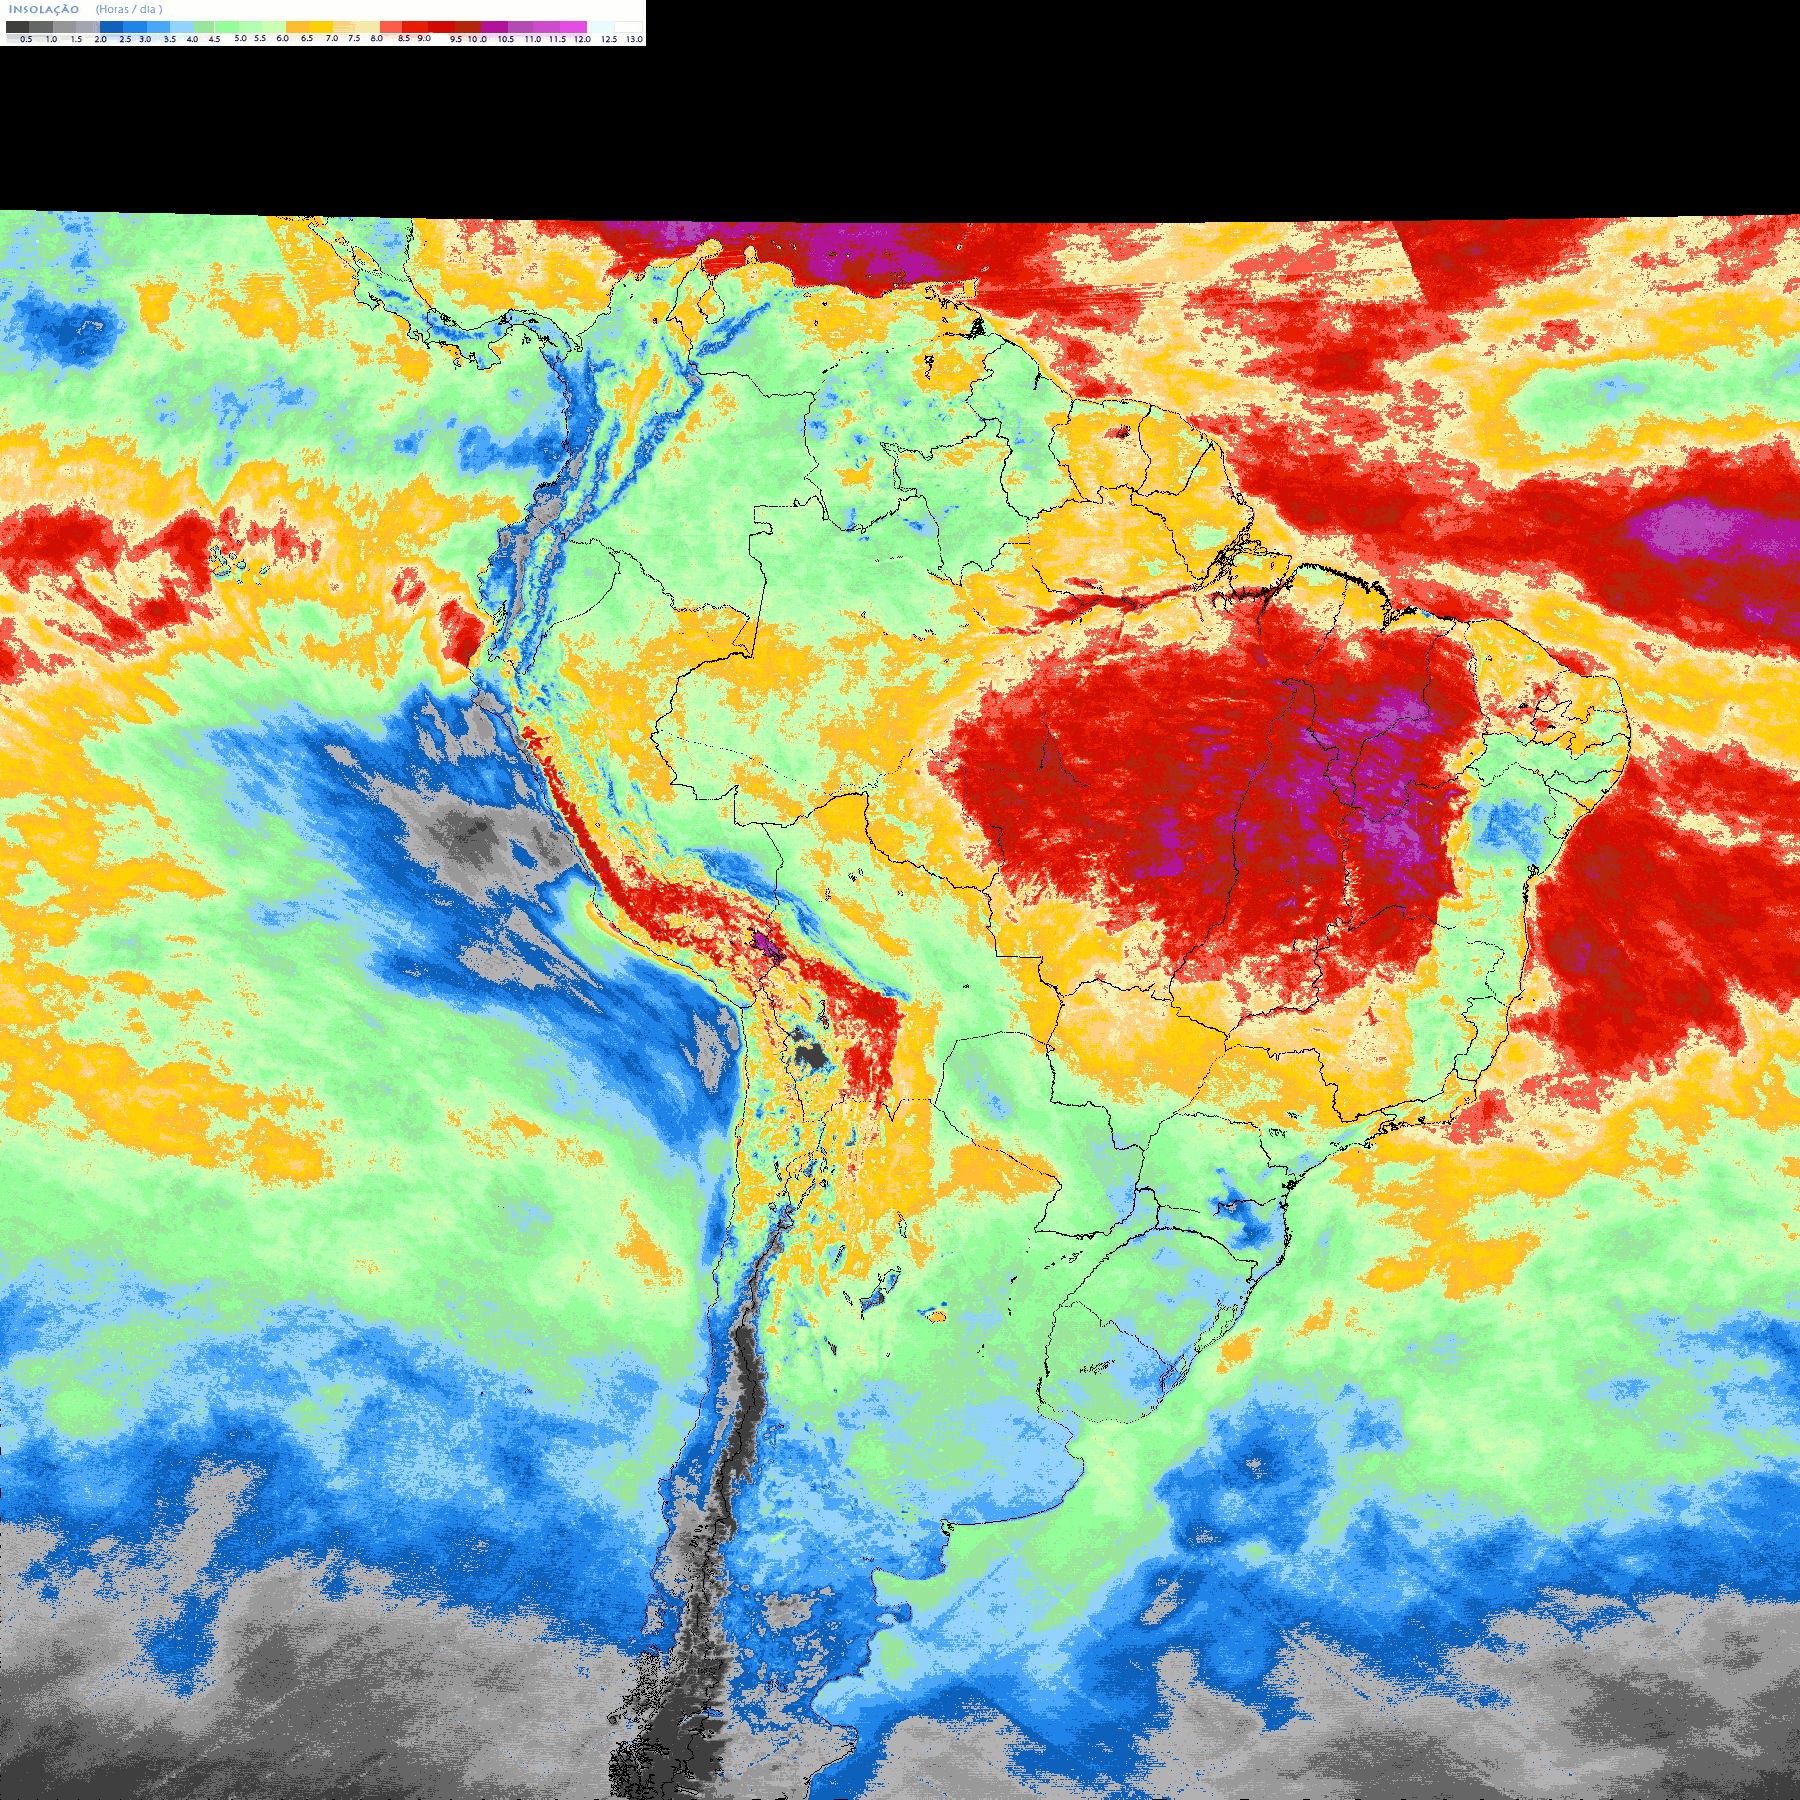The width and height of the screenshot is (1800, 1800).
Task: Click the 5.0 legend value
Action: (240, 38)
